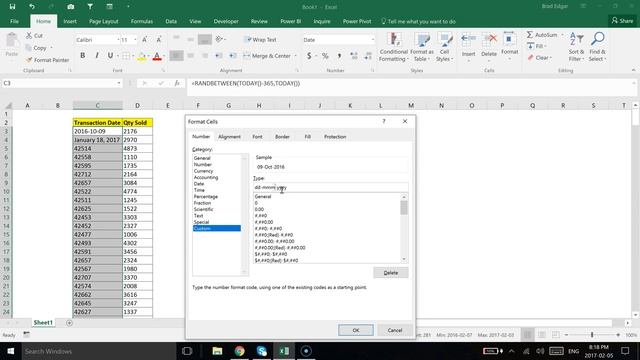Switch to the Insert ribbon tab
Screen dimensions: 640x360
pos(70,21)
